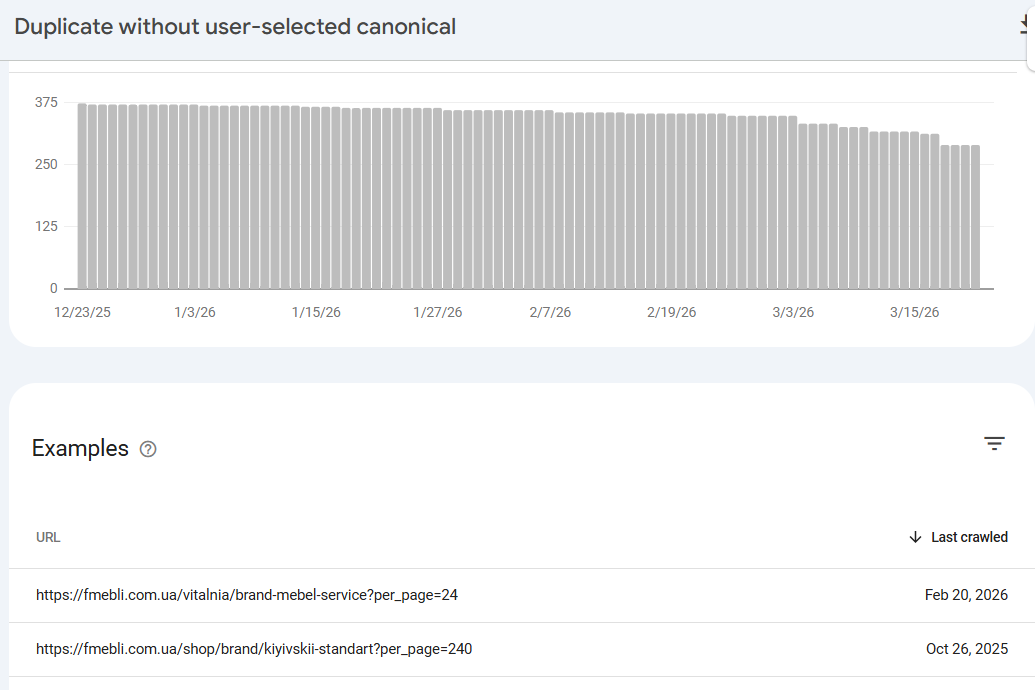This screenshot has width=1035, height=690.
Task: Click the URL column header
Action: [x=48, y=537]
